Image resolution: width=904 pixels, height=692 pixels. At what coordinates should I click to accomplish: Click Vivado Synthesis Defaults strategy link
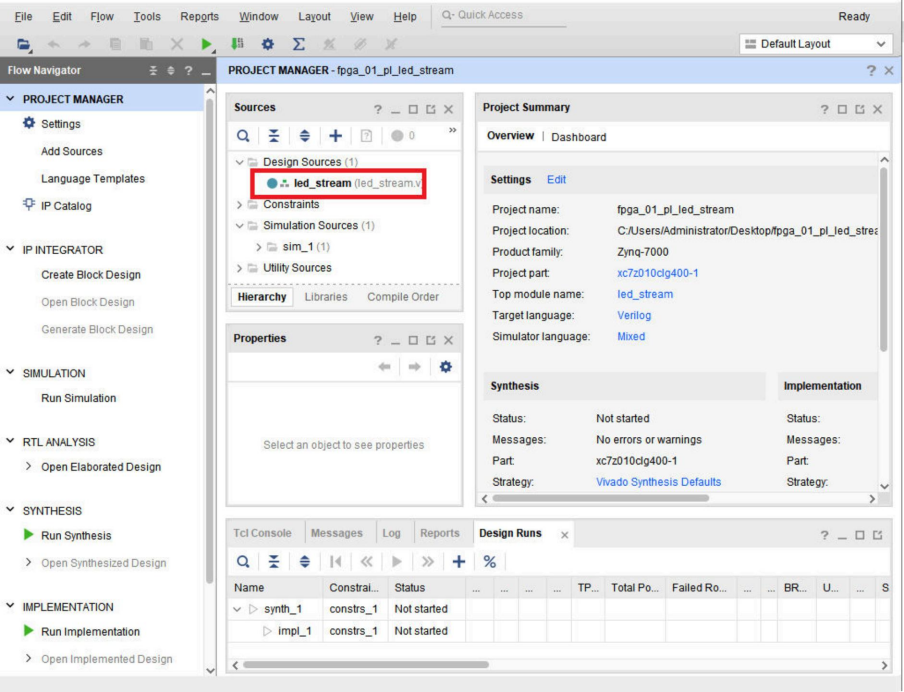point(658,481)
